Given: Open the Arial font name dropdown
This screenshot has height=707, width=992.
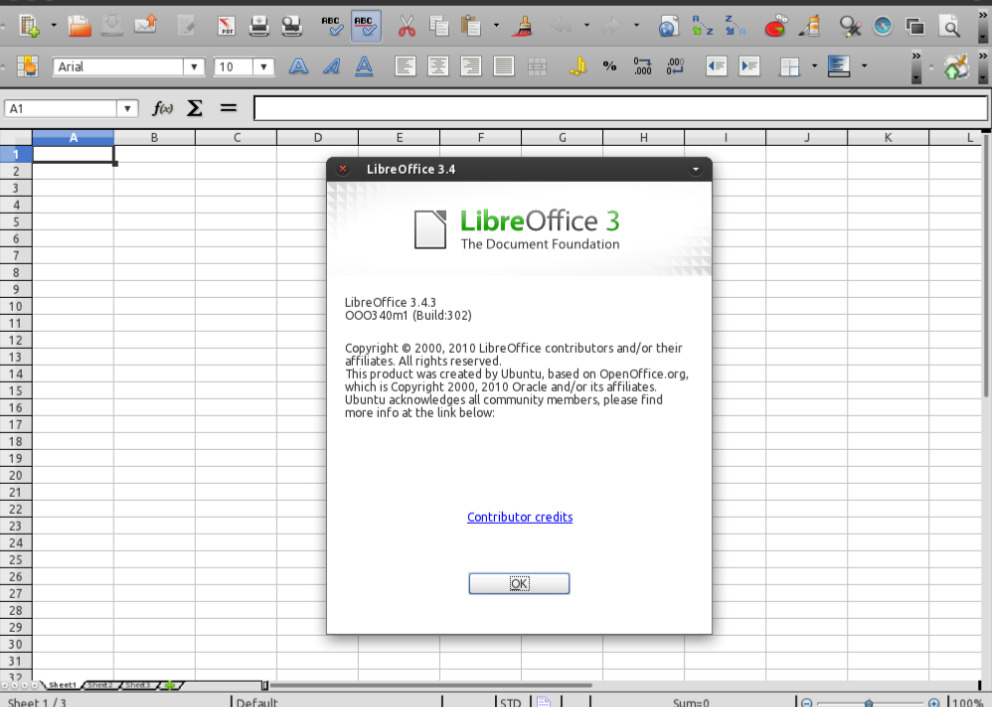Looking at the screenshot, I should coord(194,66).
